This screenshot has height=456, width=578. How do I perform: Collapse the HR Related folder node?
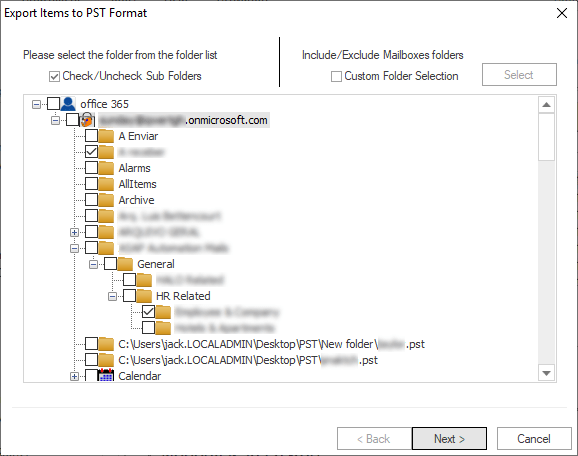(112, 296)
